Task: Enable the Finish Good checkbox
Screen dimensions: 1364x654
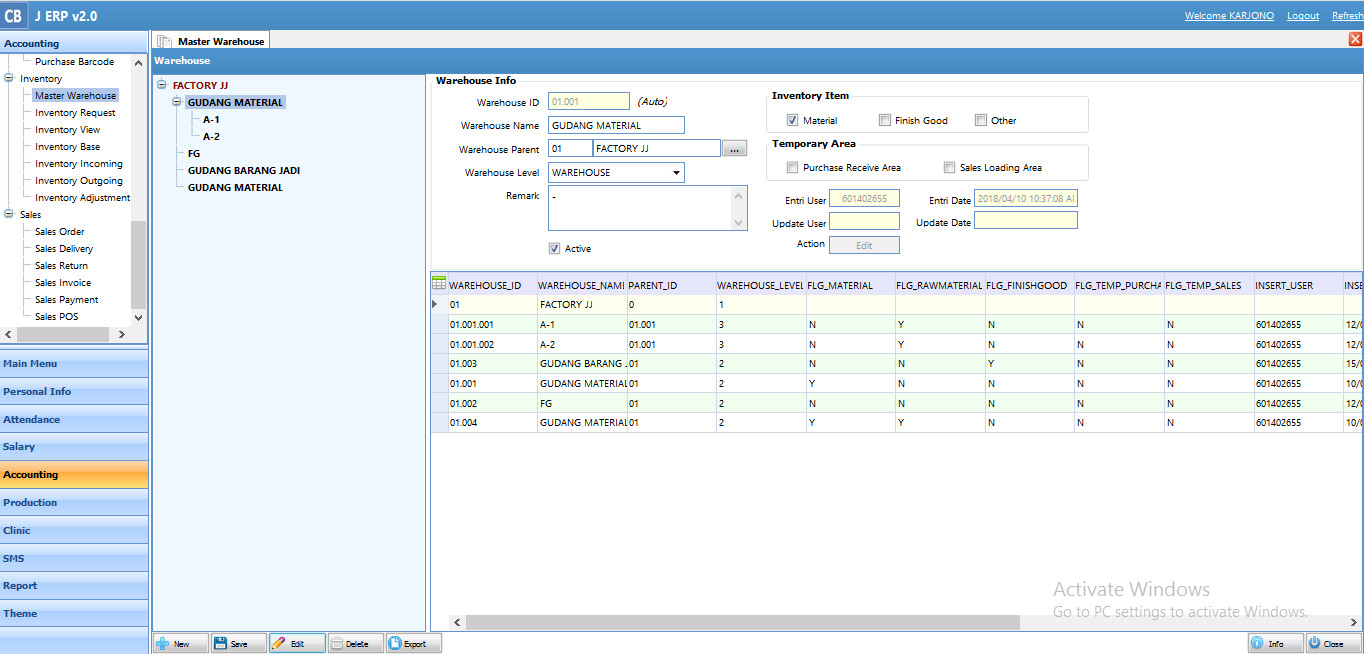Action: point(885,121)
